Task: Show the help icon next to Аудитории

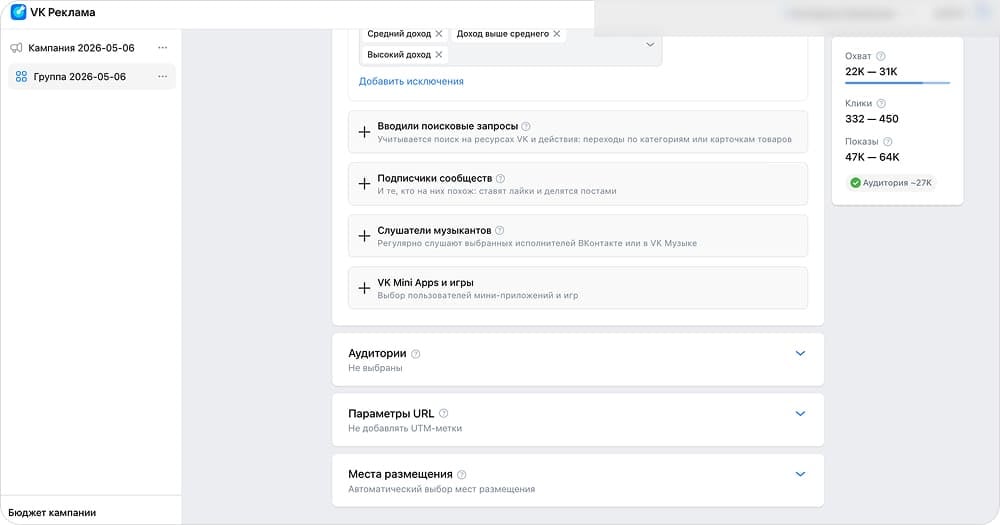Action: click(416, 354)
